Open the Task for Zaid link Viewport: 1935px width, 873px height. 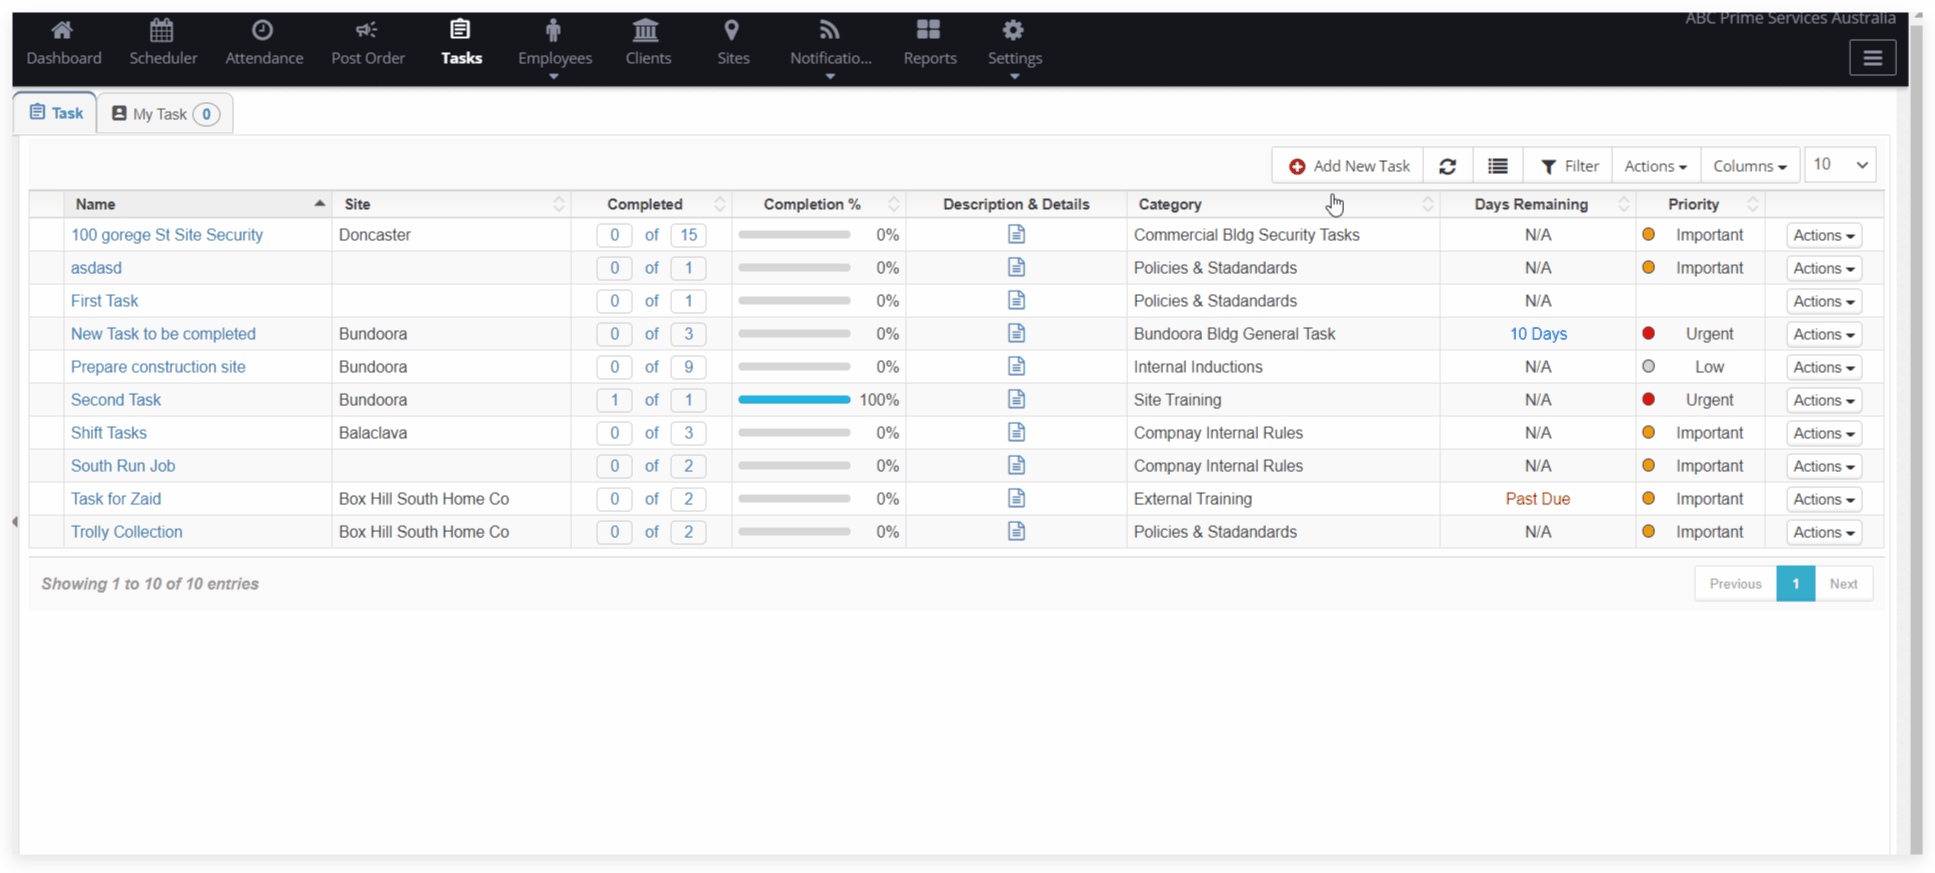point(116,499)
